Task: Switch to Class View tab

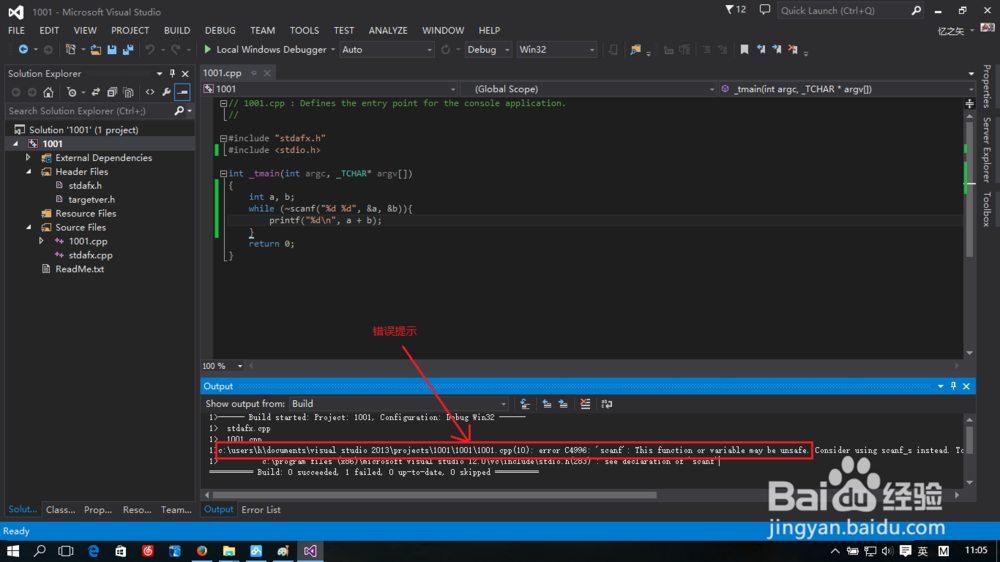Action: pos(61,510)
